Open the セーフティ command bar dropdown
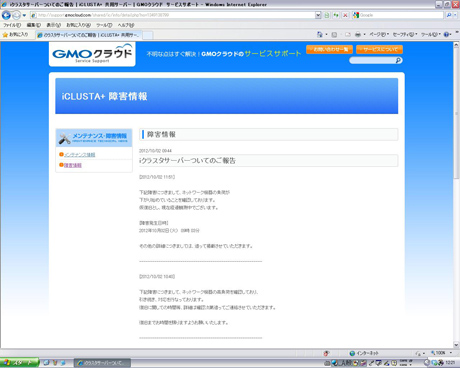The image size is (460, 368). pos(405,34)
